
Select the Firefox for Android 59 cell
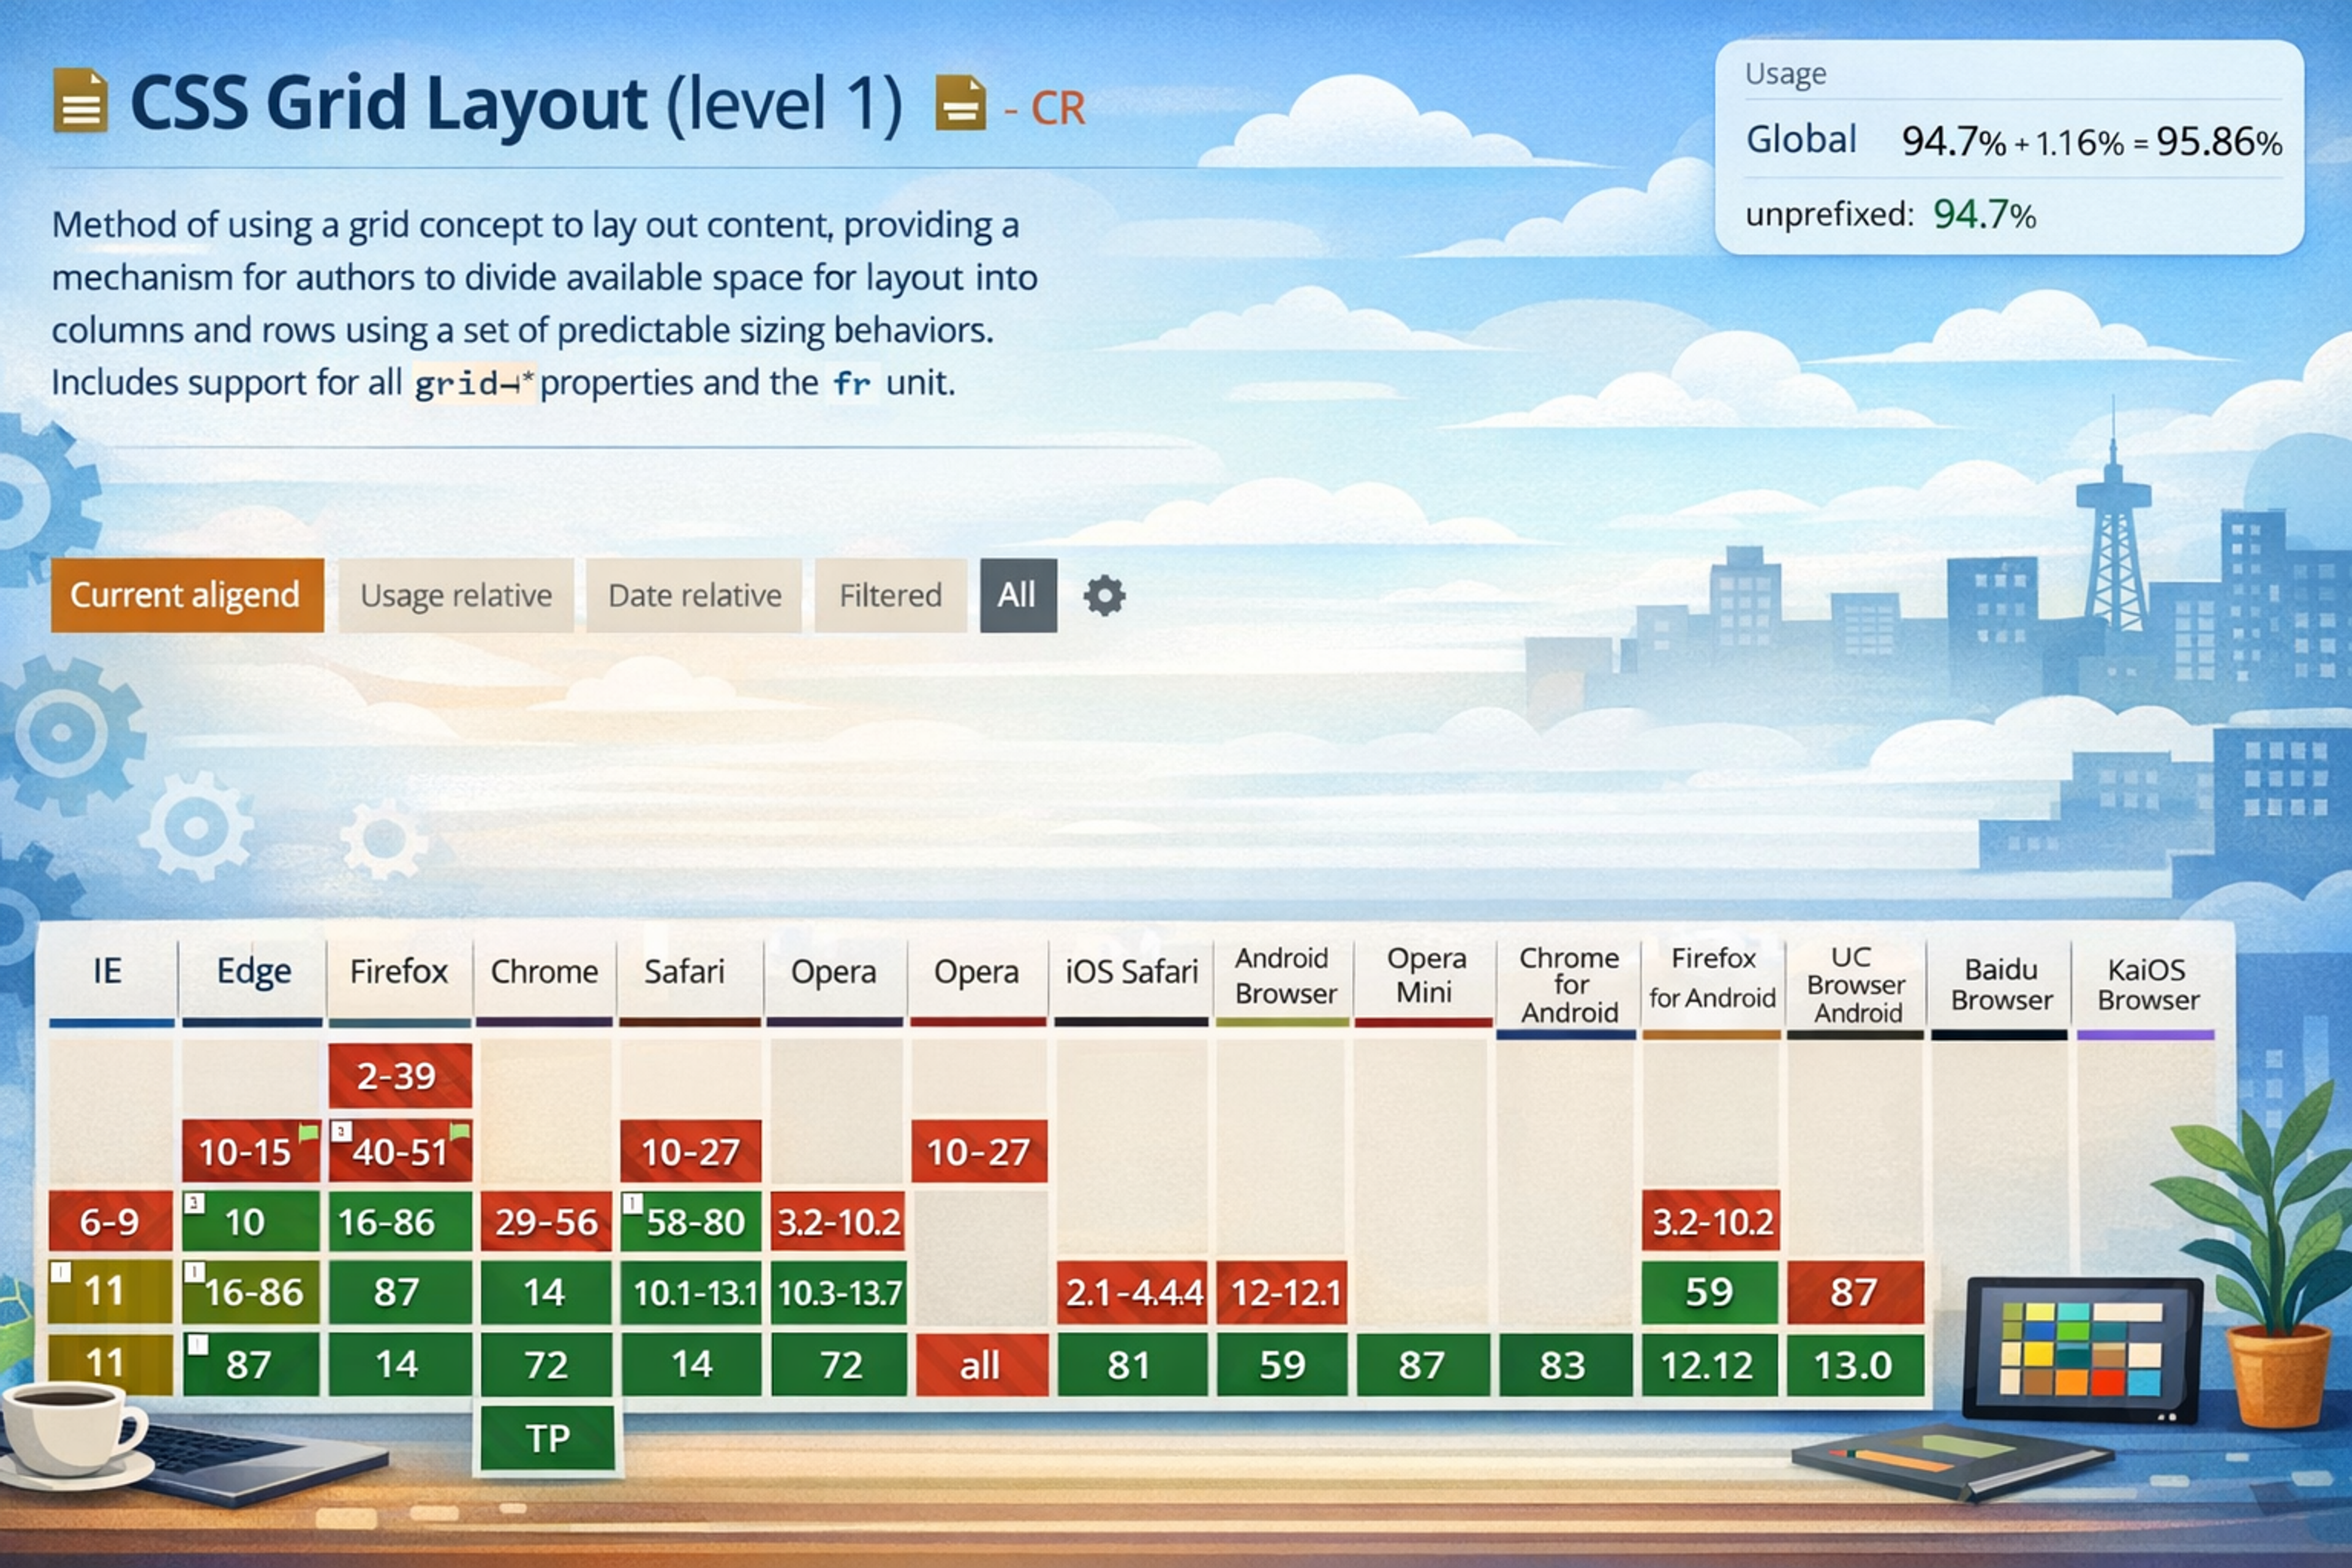[x=1711, y=1292]
